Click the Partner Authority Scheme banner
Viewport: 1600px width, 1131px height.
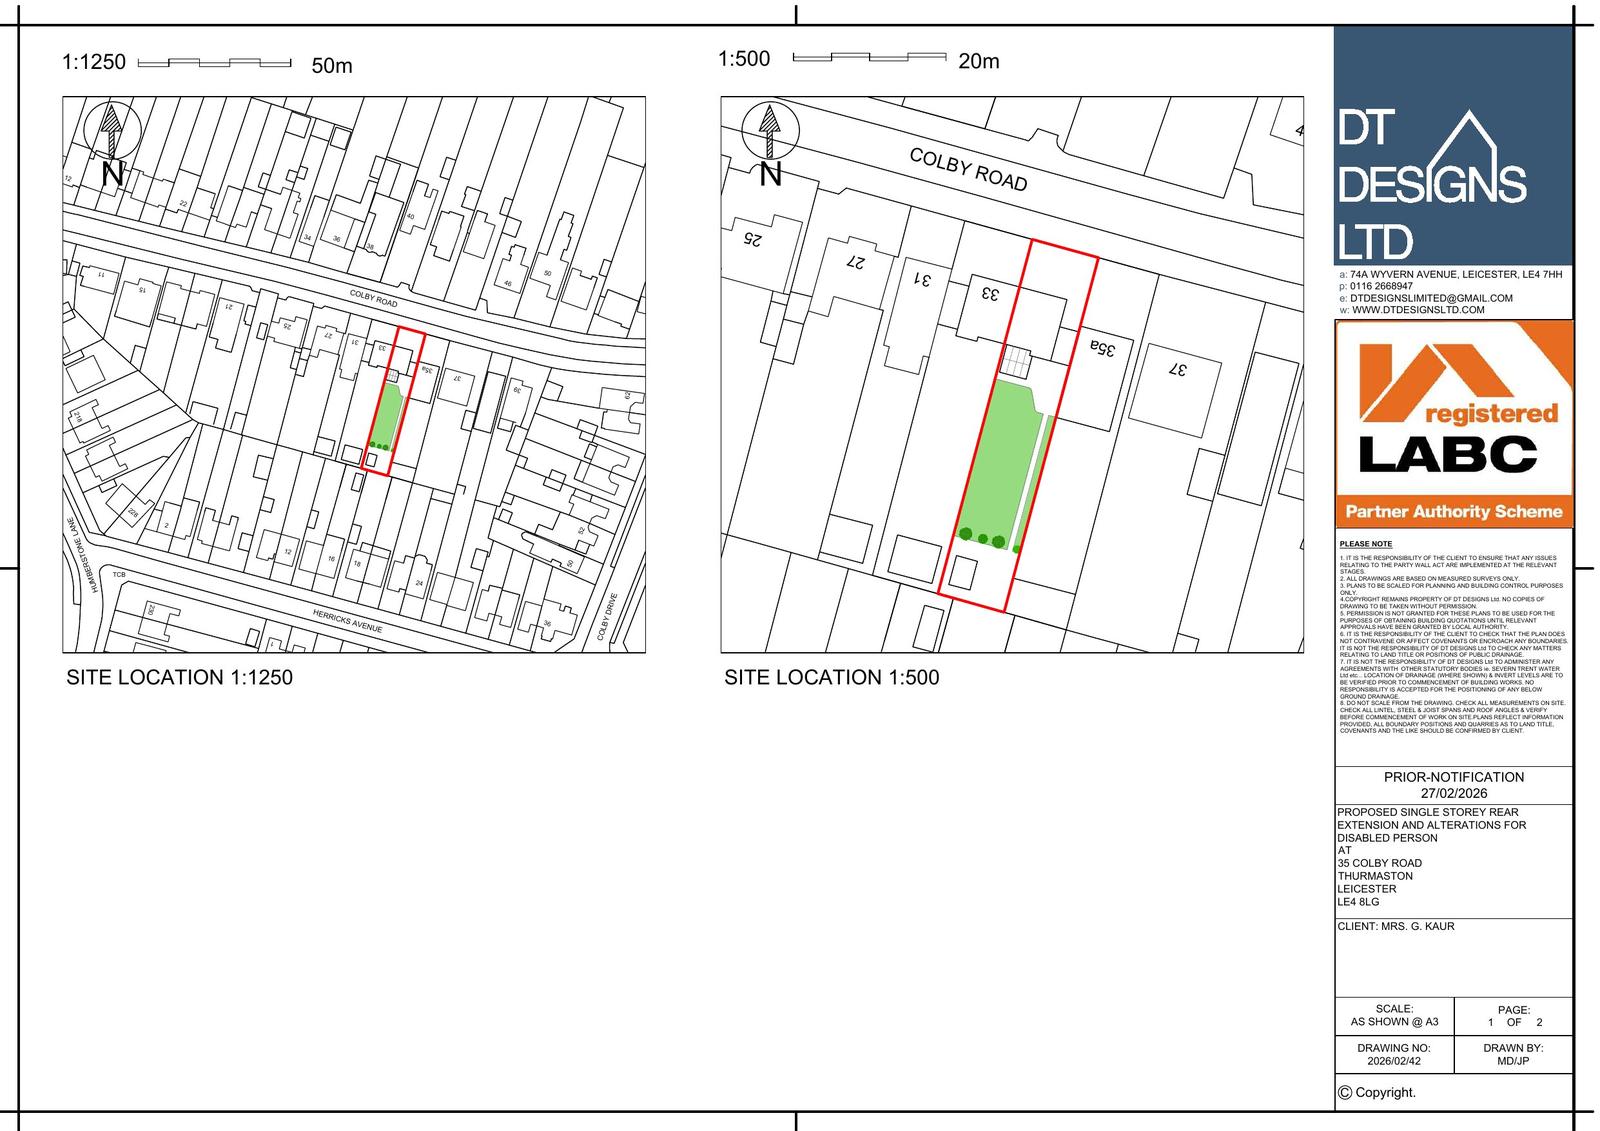click(1453, 512)
